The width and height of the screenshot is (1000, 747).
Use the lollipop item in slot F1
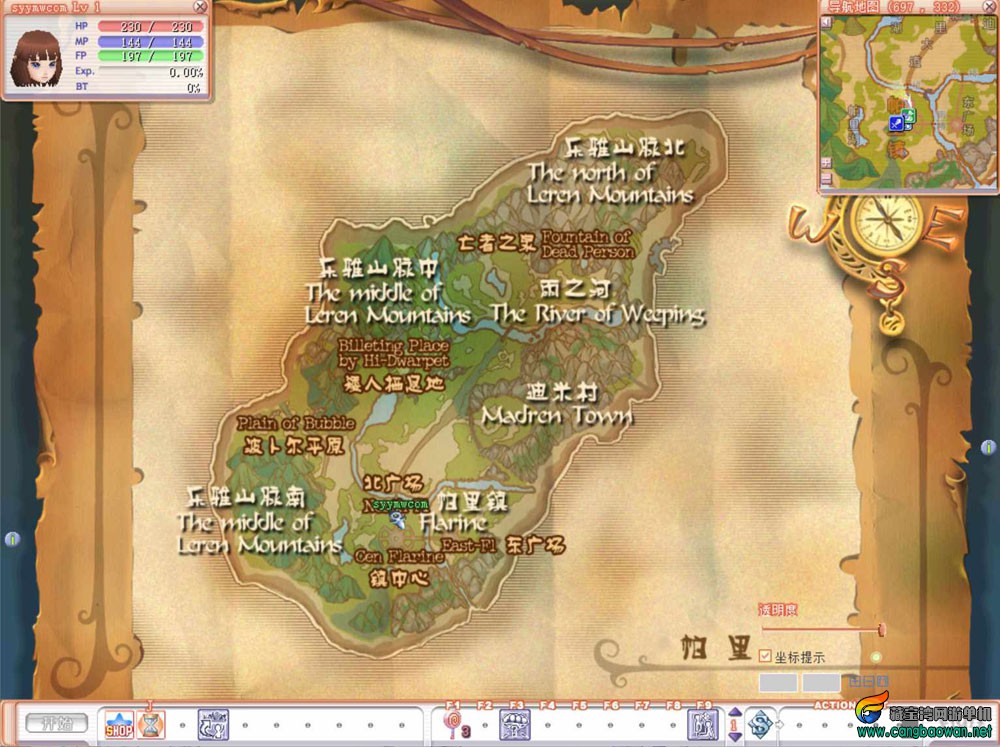click(x=454, y=725)
